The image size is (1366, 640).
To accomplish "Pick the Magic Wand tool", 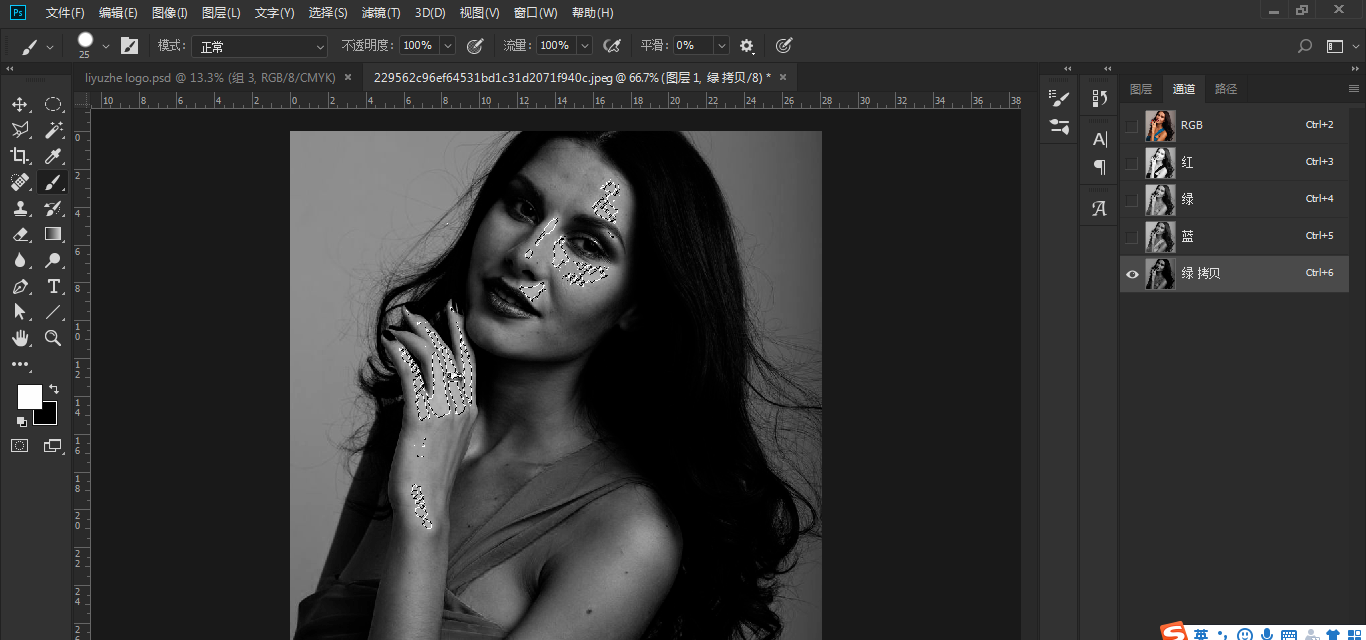I will [x=54, y=130].
